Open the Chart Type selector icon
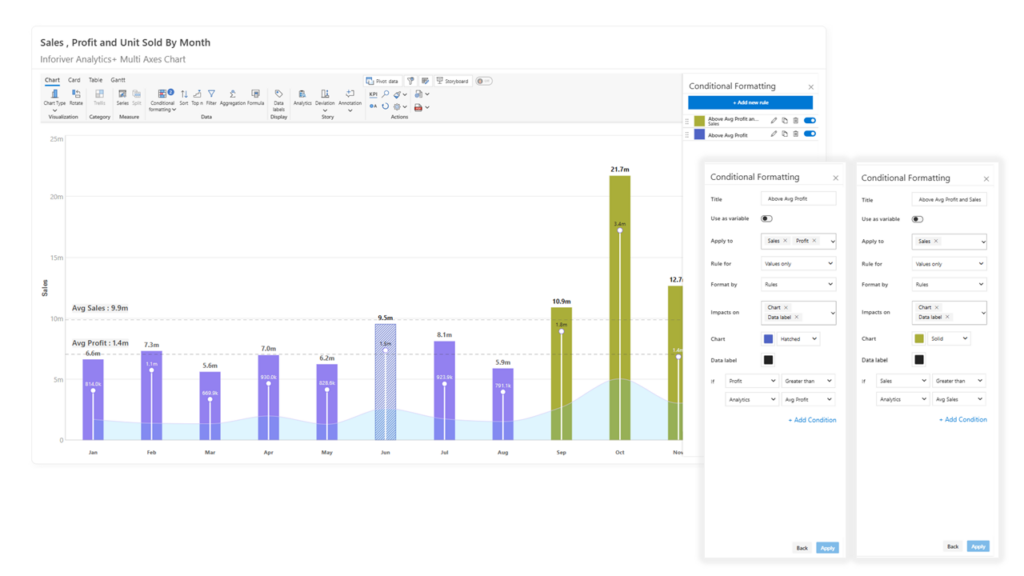 coord(54,94)
